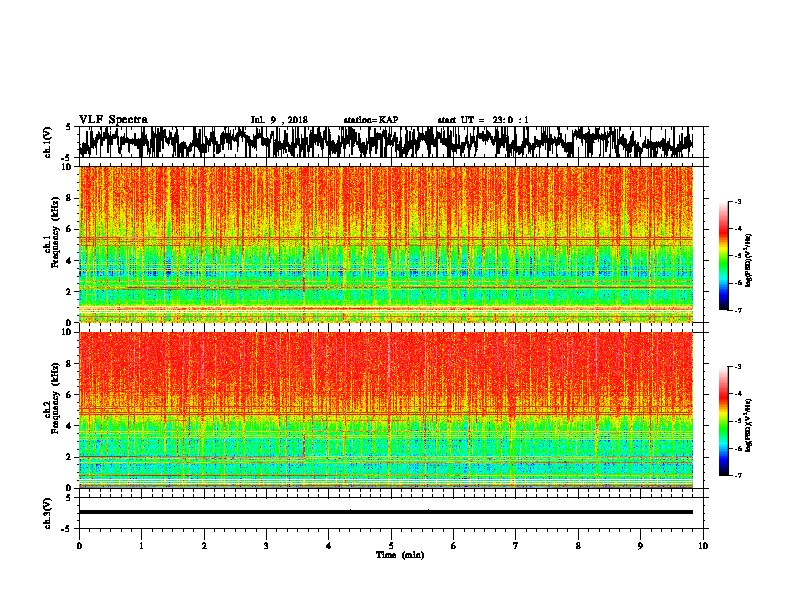Click time axis tick label "9"
792x612 pixels.
coord(640,546)
